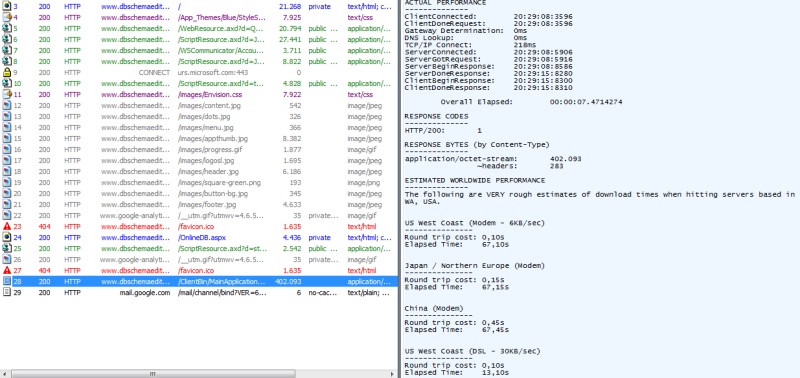Click the image icon of progress.gif session 16
The height and width of the screenshot is (378, 800).
[7, 149]
